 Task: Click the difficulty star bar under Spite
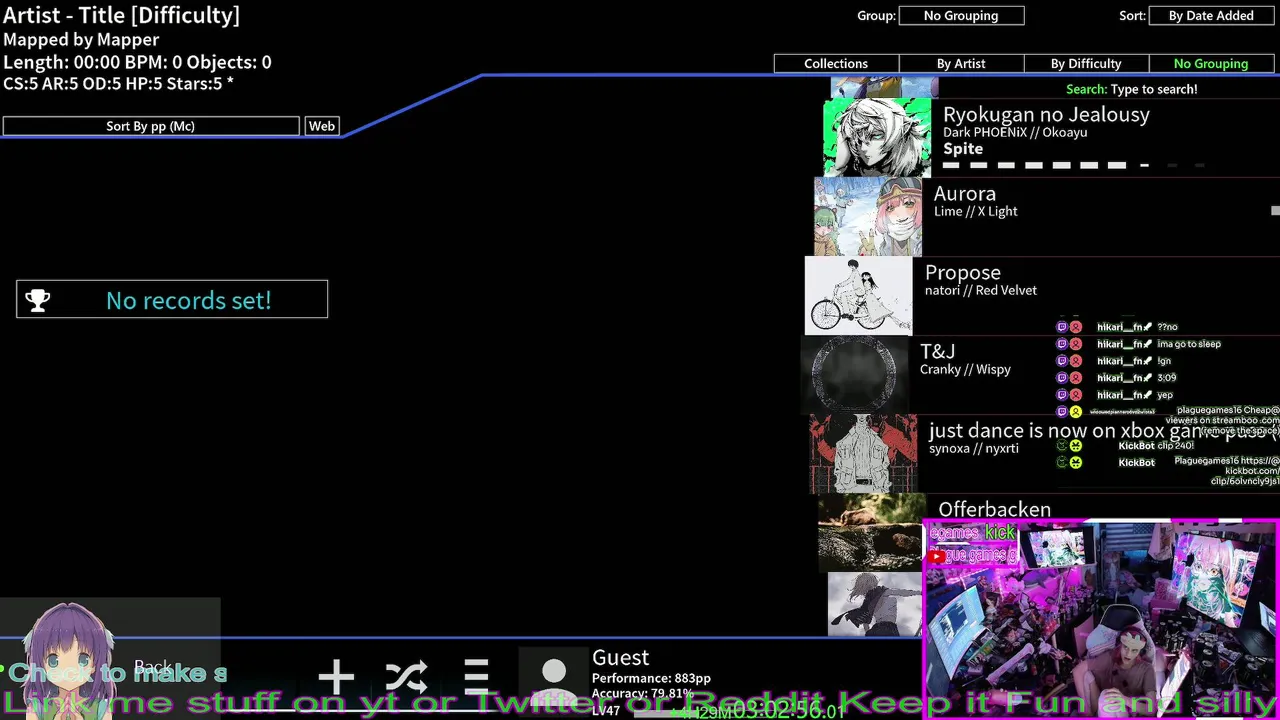[1074, 165]
